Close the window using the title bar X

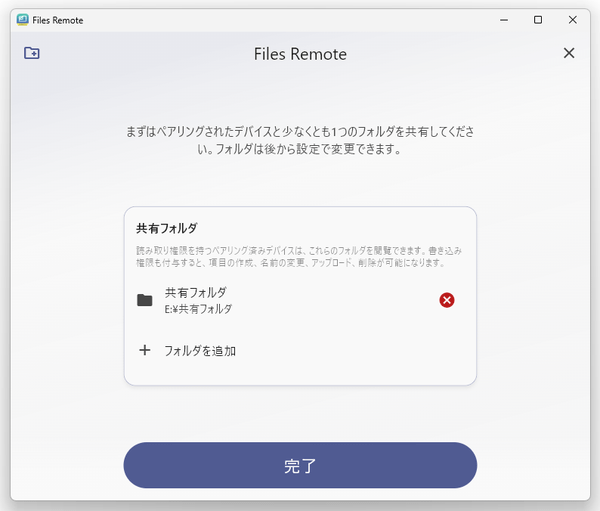pos(572,20)
